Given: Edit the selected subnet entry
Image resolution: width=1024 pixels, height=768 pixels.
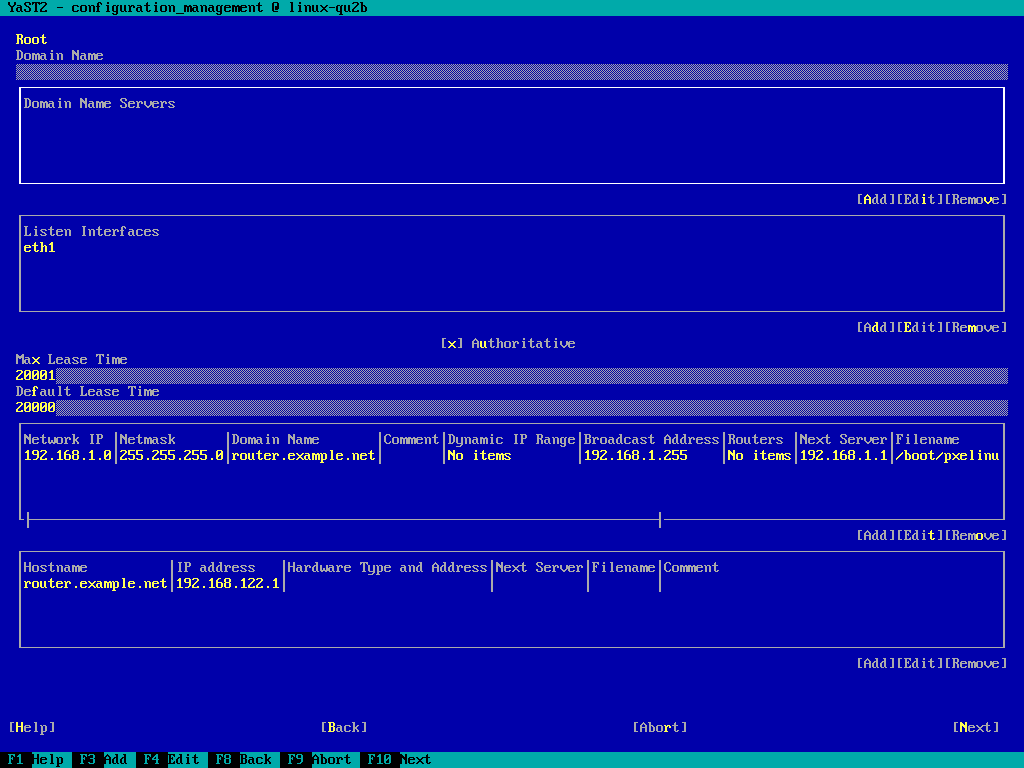Looking at the screenshot, I should (920, 535).
